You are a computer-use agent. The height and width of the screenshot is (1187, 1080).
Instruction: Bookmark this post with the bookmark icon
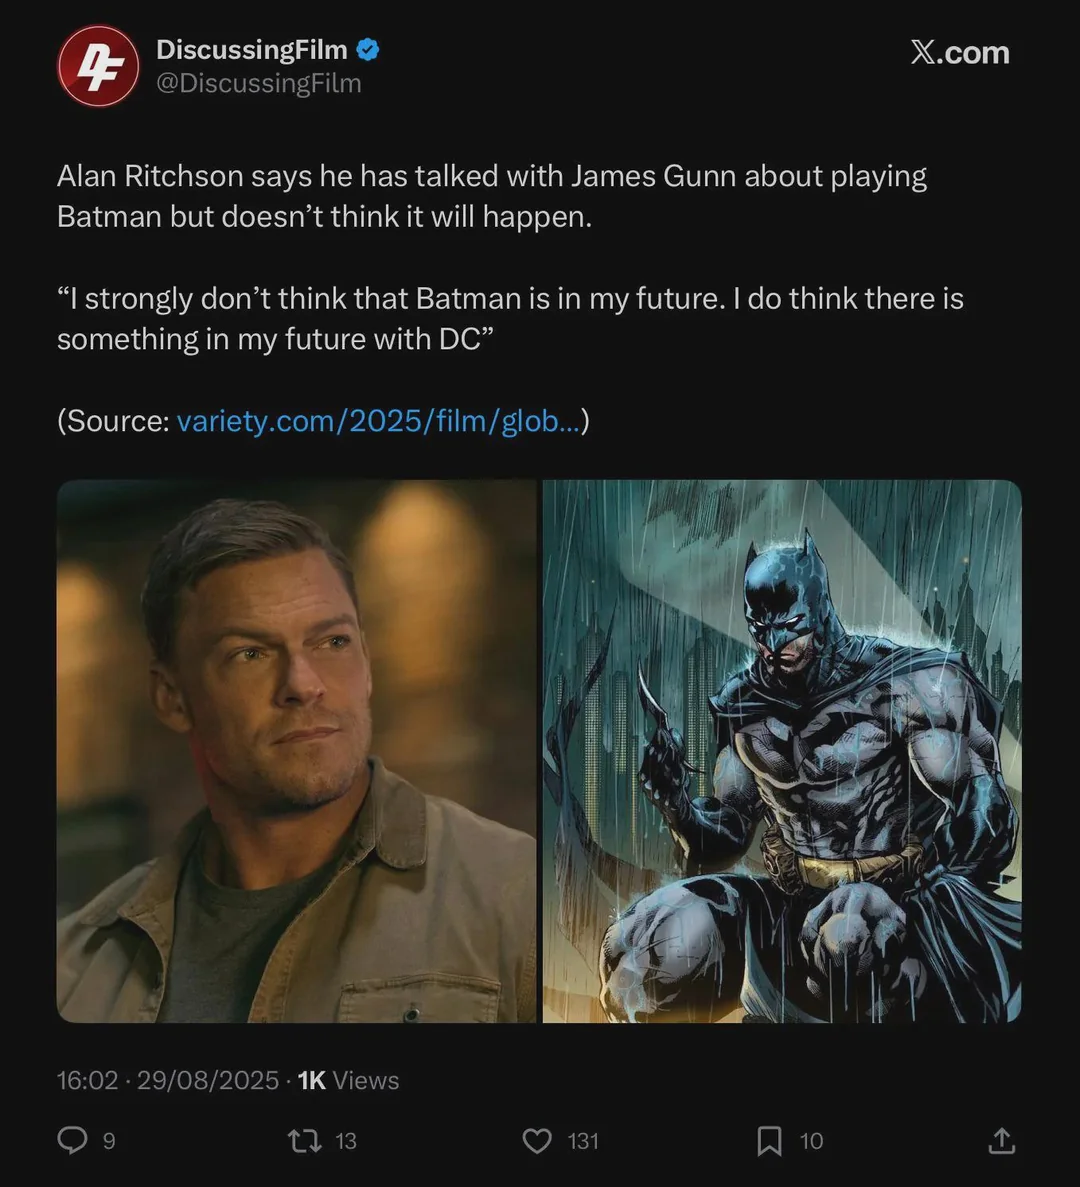769,1140
